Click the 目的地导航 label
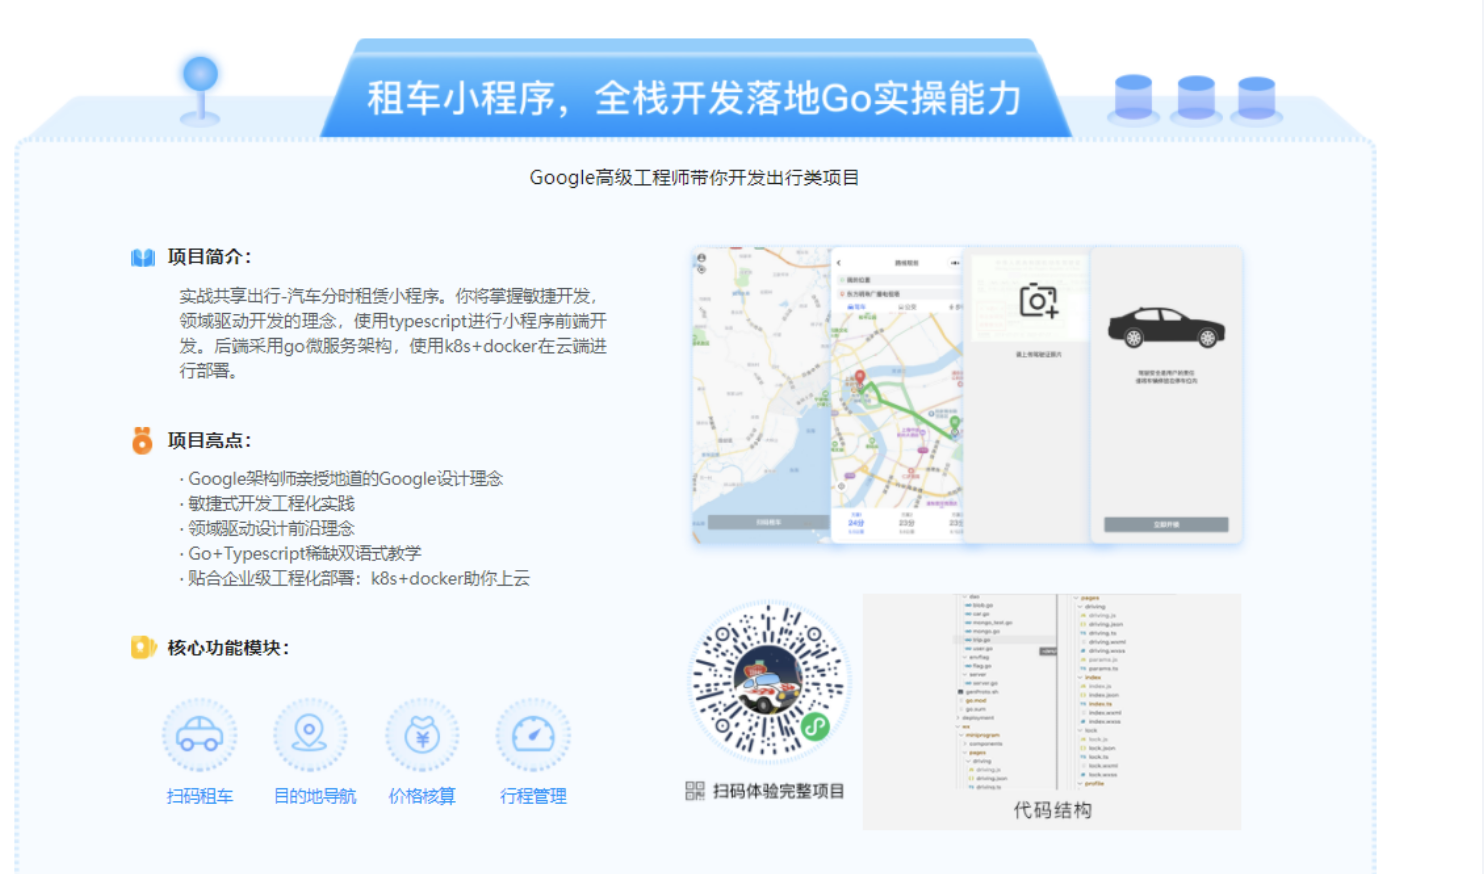The width and height of the screenshot is (1484, 874). coord(315,796)
